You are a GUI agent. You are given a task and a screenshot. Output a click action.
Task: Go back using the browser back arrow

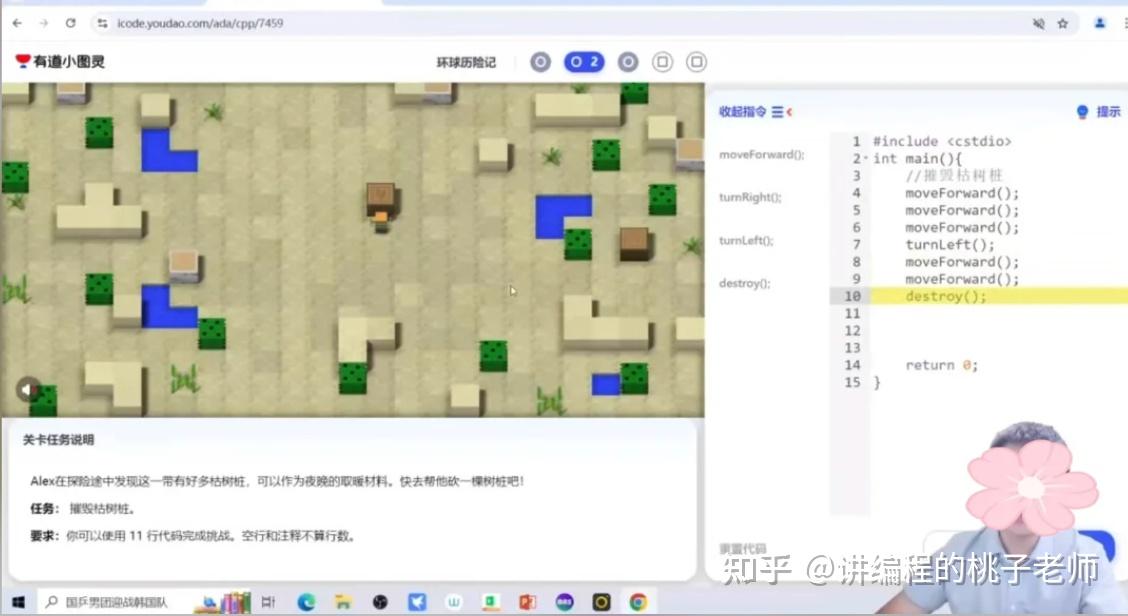pyautogui.click(x=17, y=23)
